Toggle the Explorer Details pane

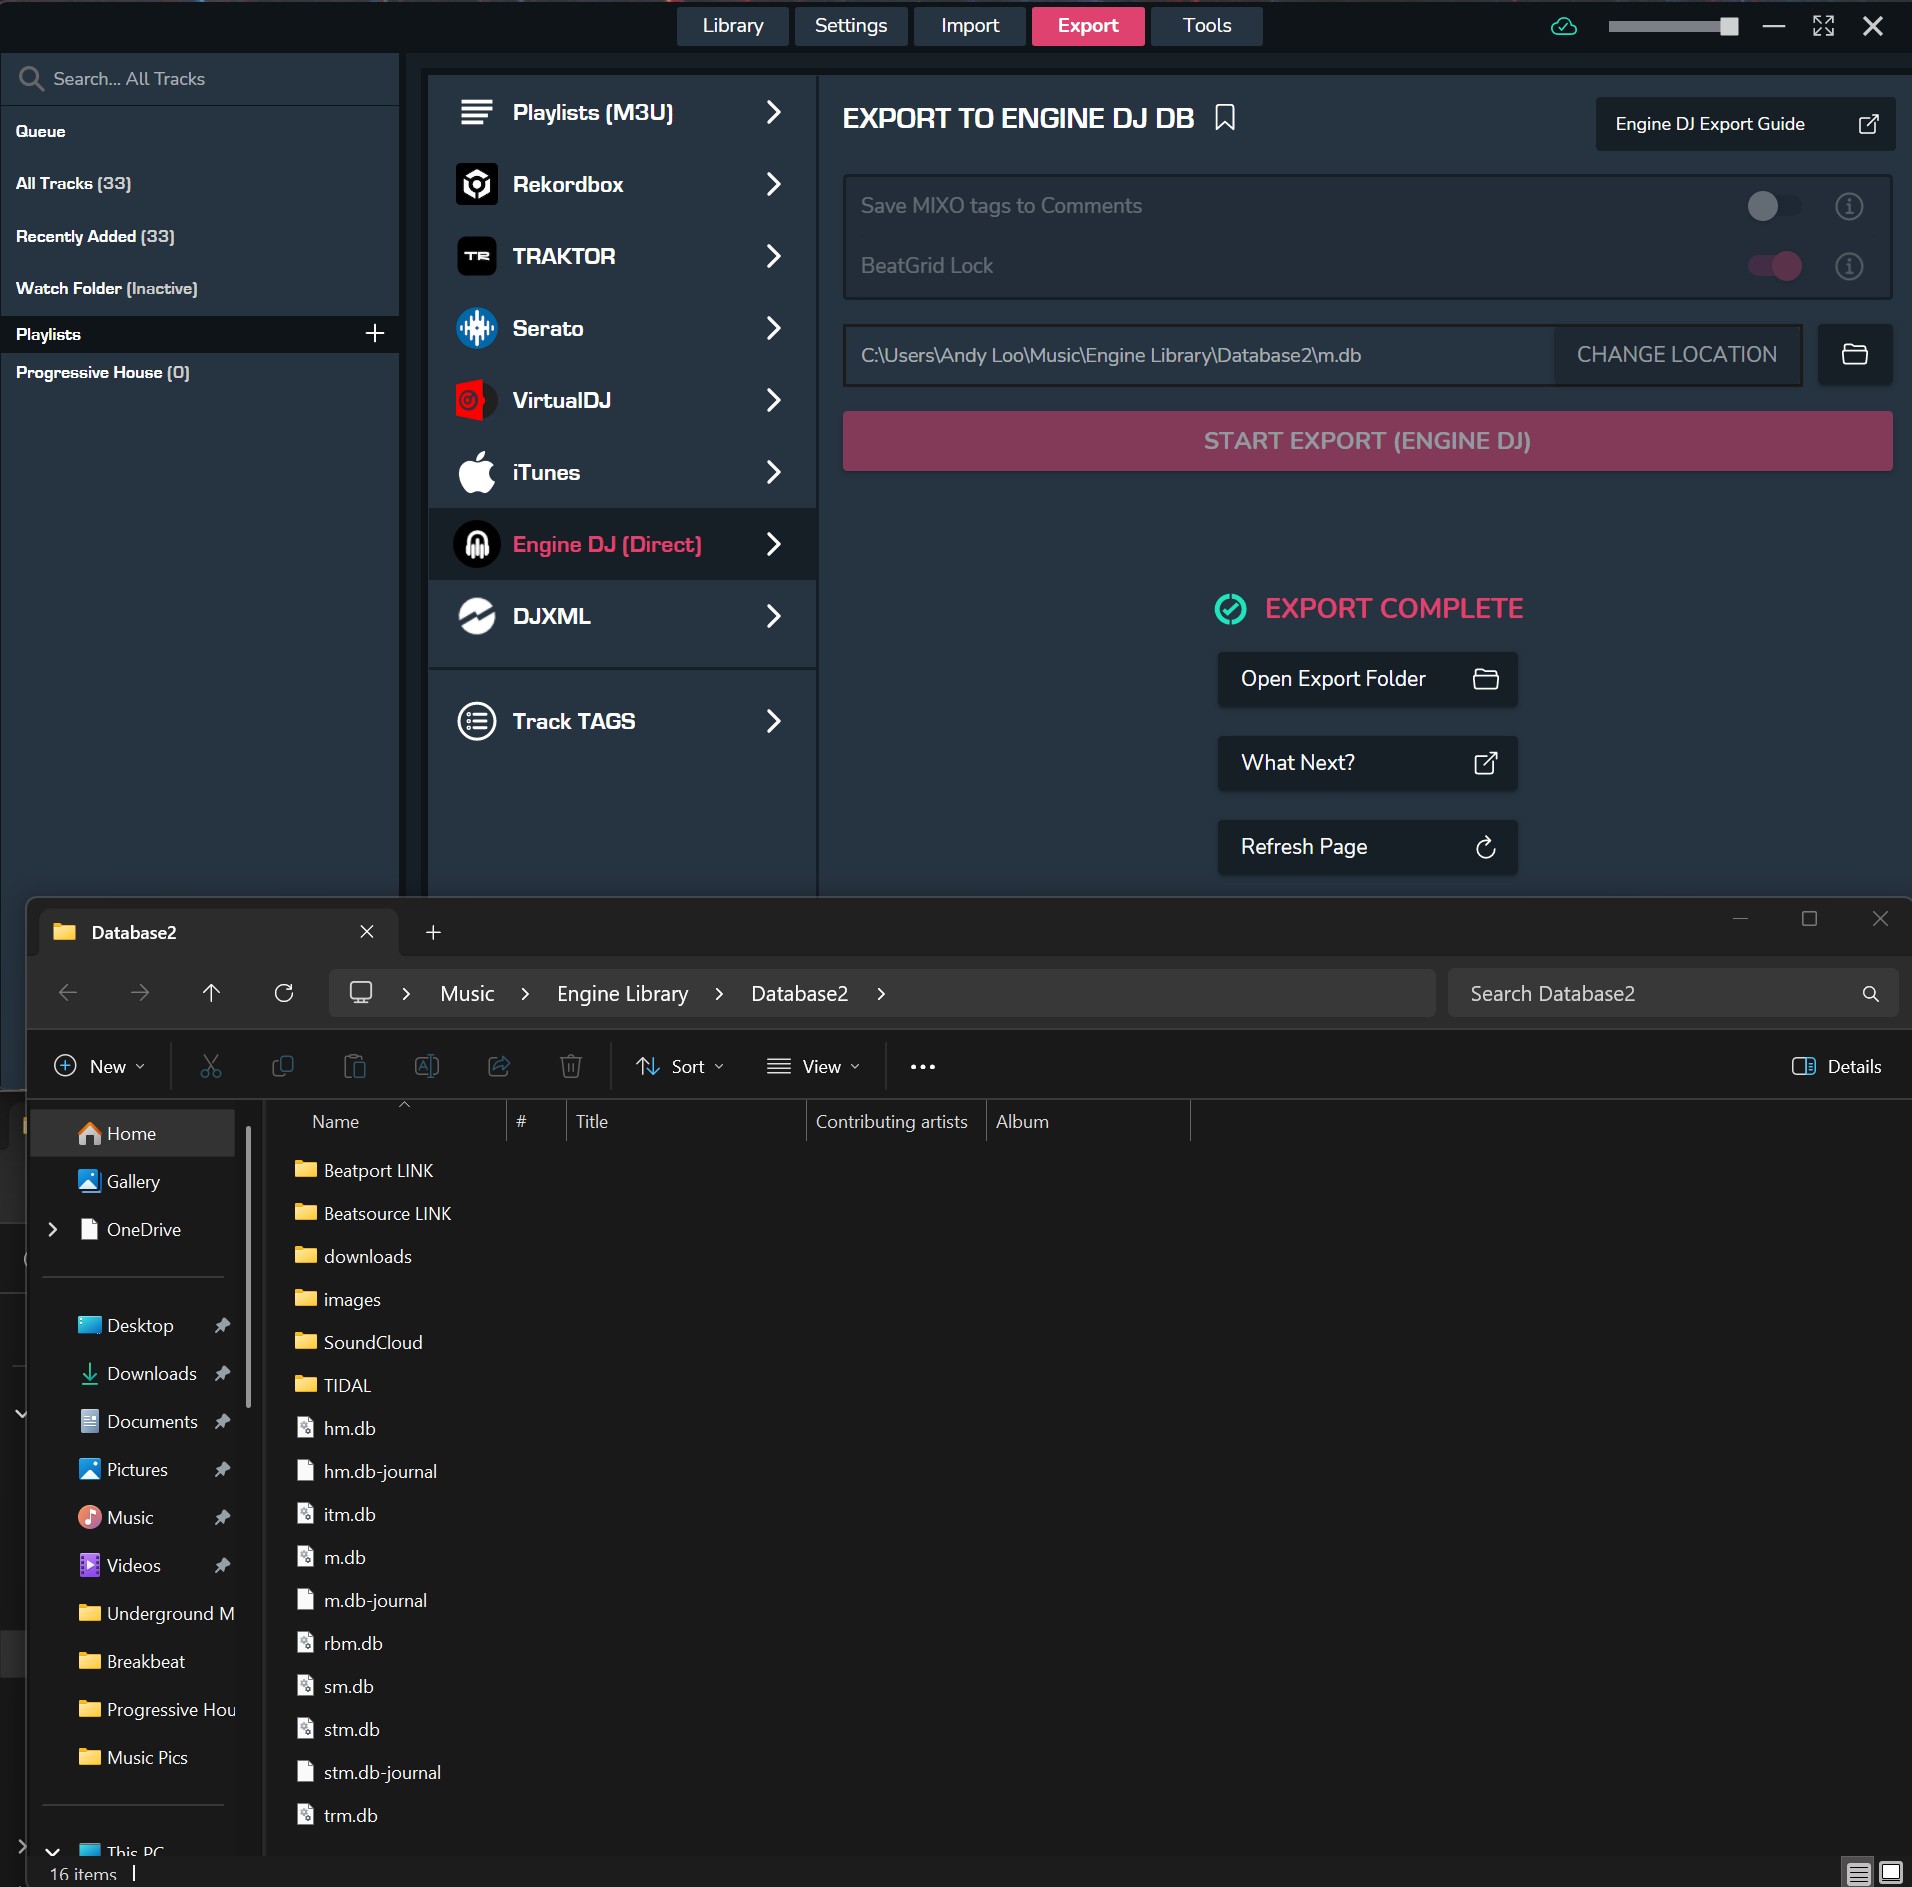[x=1837, y=1066]
